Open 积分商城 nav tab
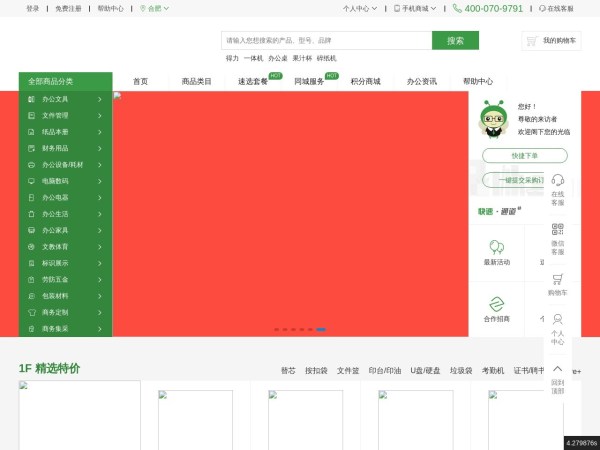The width and height of the screenshot is (600, 450). [365, 82]
